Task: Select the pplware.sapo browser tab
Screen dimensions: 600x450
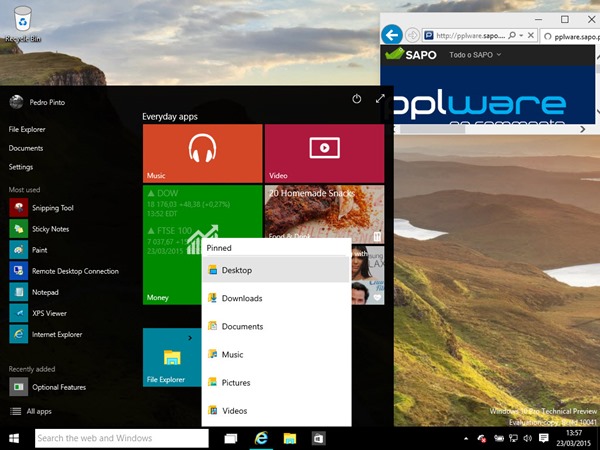Action: [571, 36]
